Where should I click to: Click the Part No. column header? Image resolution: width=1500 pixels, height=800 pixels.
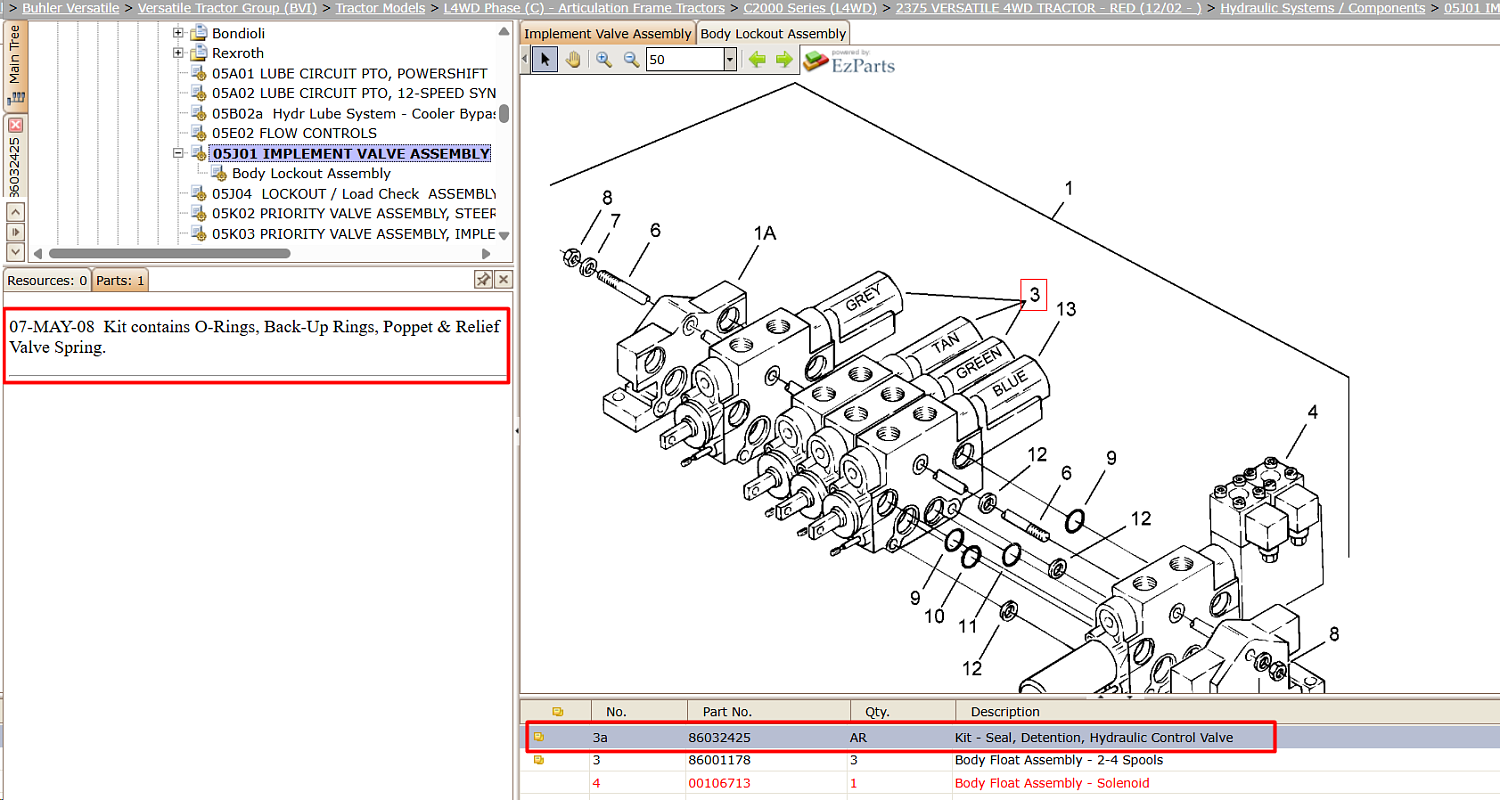point(768,712)
